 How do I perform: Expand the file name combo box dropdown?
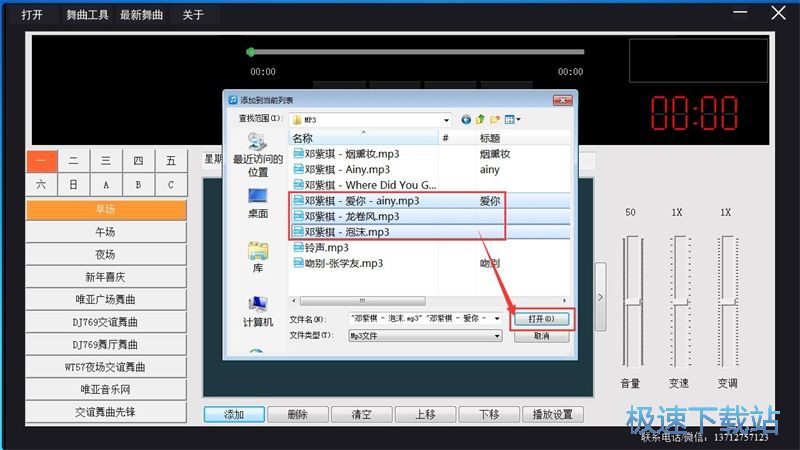tap(497, 318)
